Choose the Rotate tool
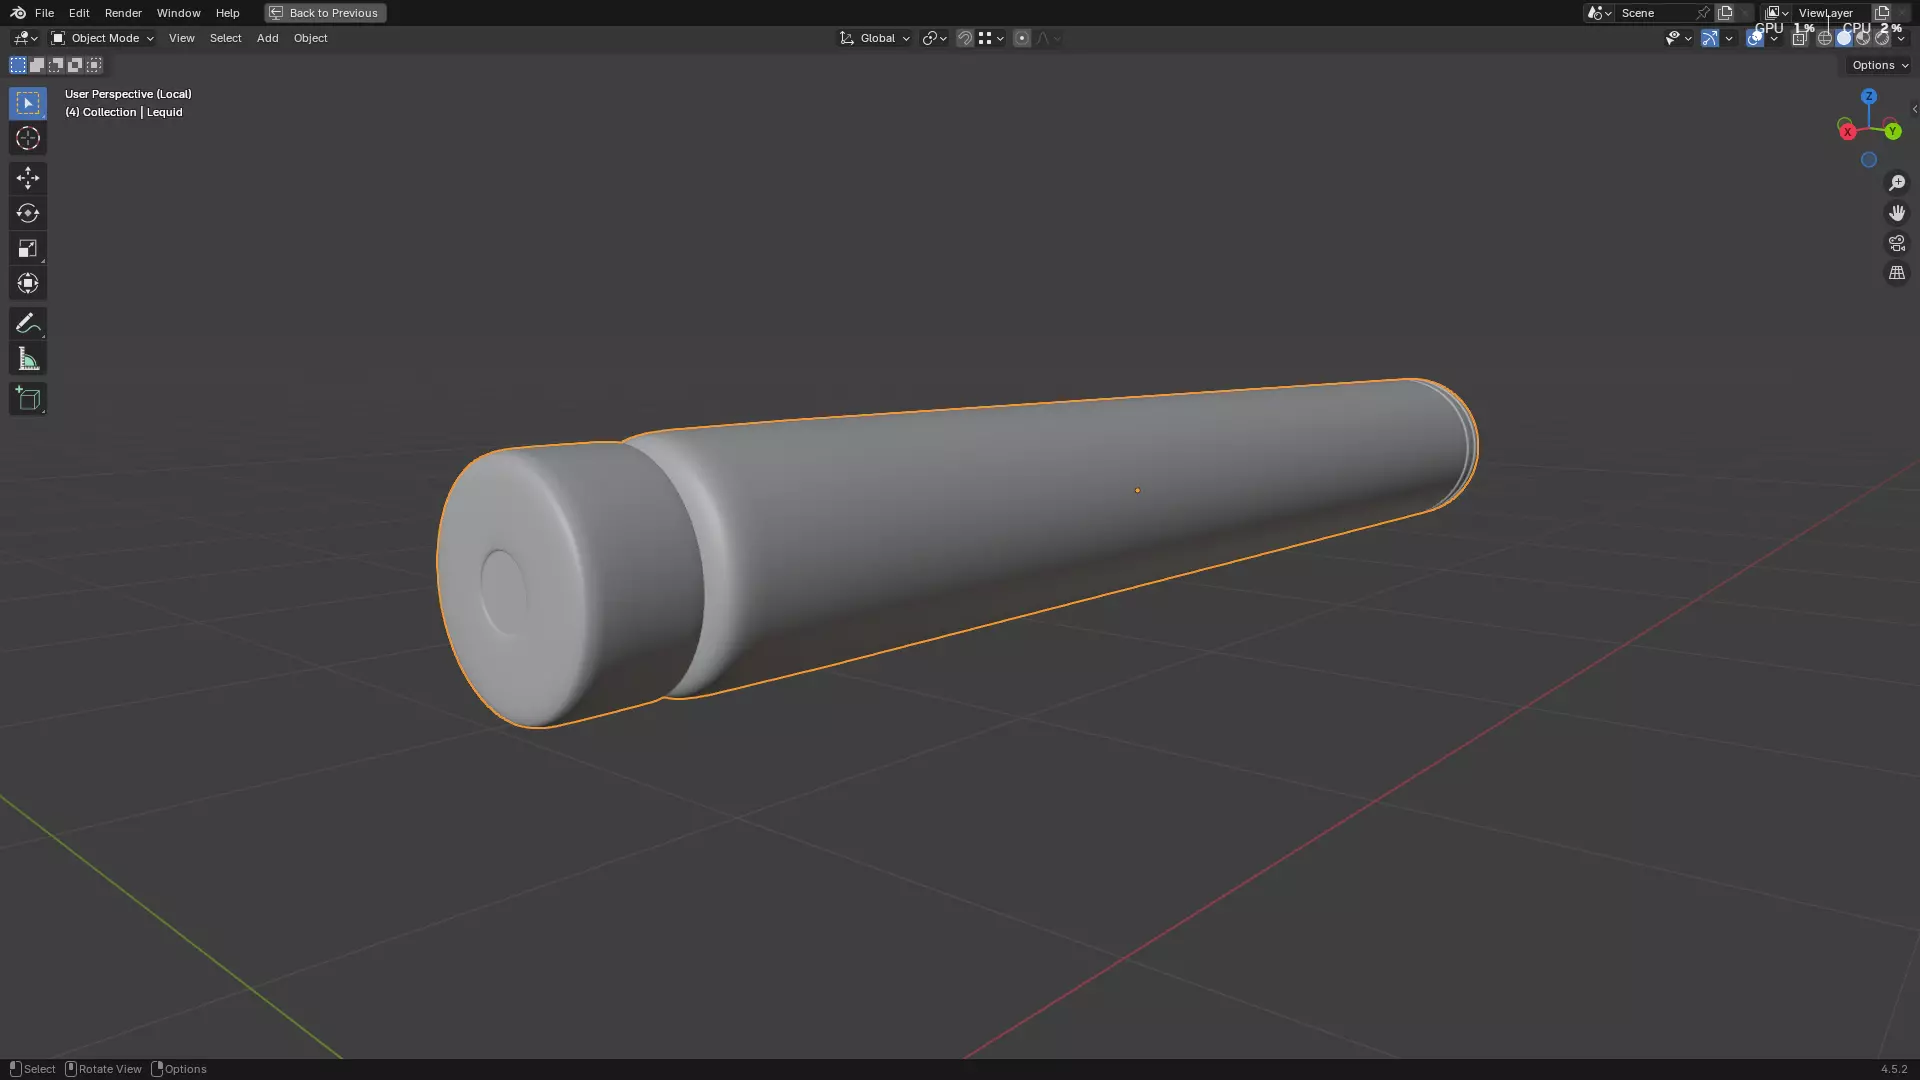The image size is (1920, 1080). 27,213
